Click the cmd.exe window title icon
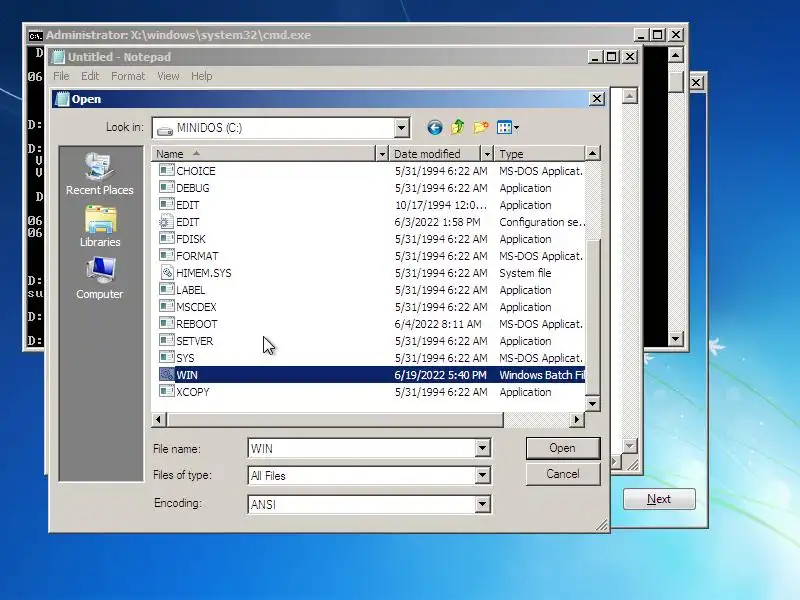 (36, 36)
